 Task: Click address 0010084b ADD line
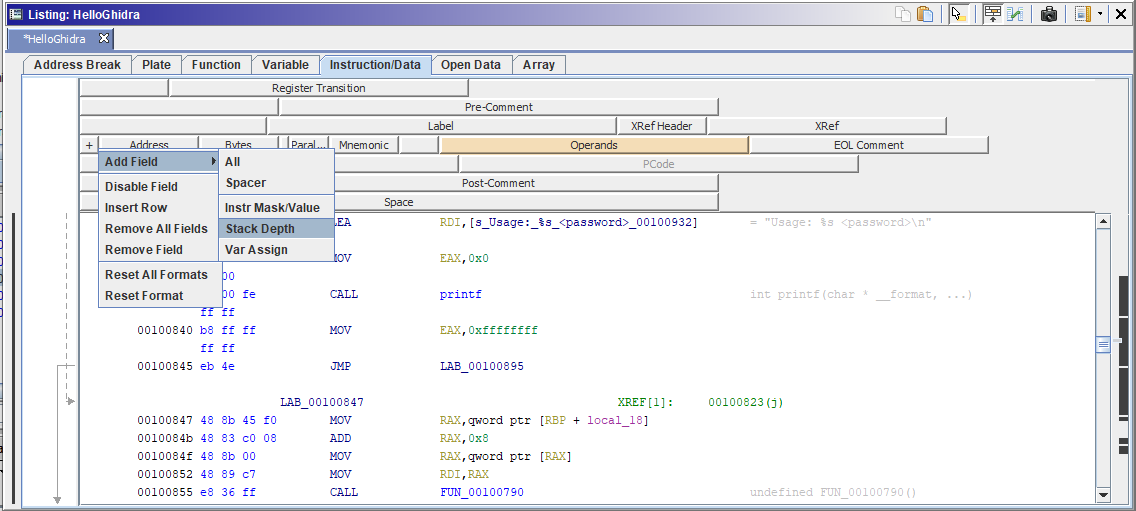(165, 438)
